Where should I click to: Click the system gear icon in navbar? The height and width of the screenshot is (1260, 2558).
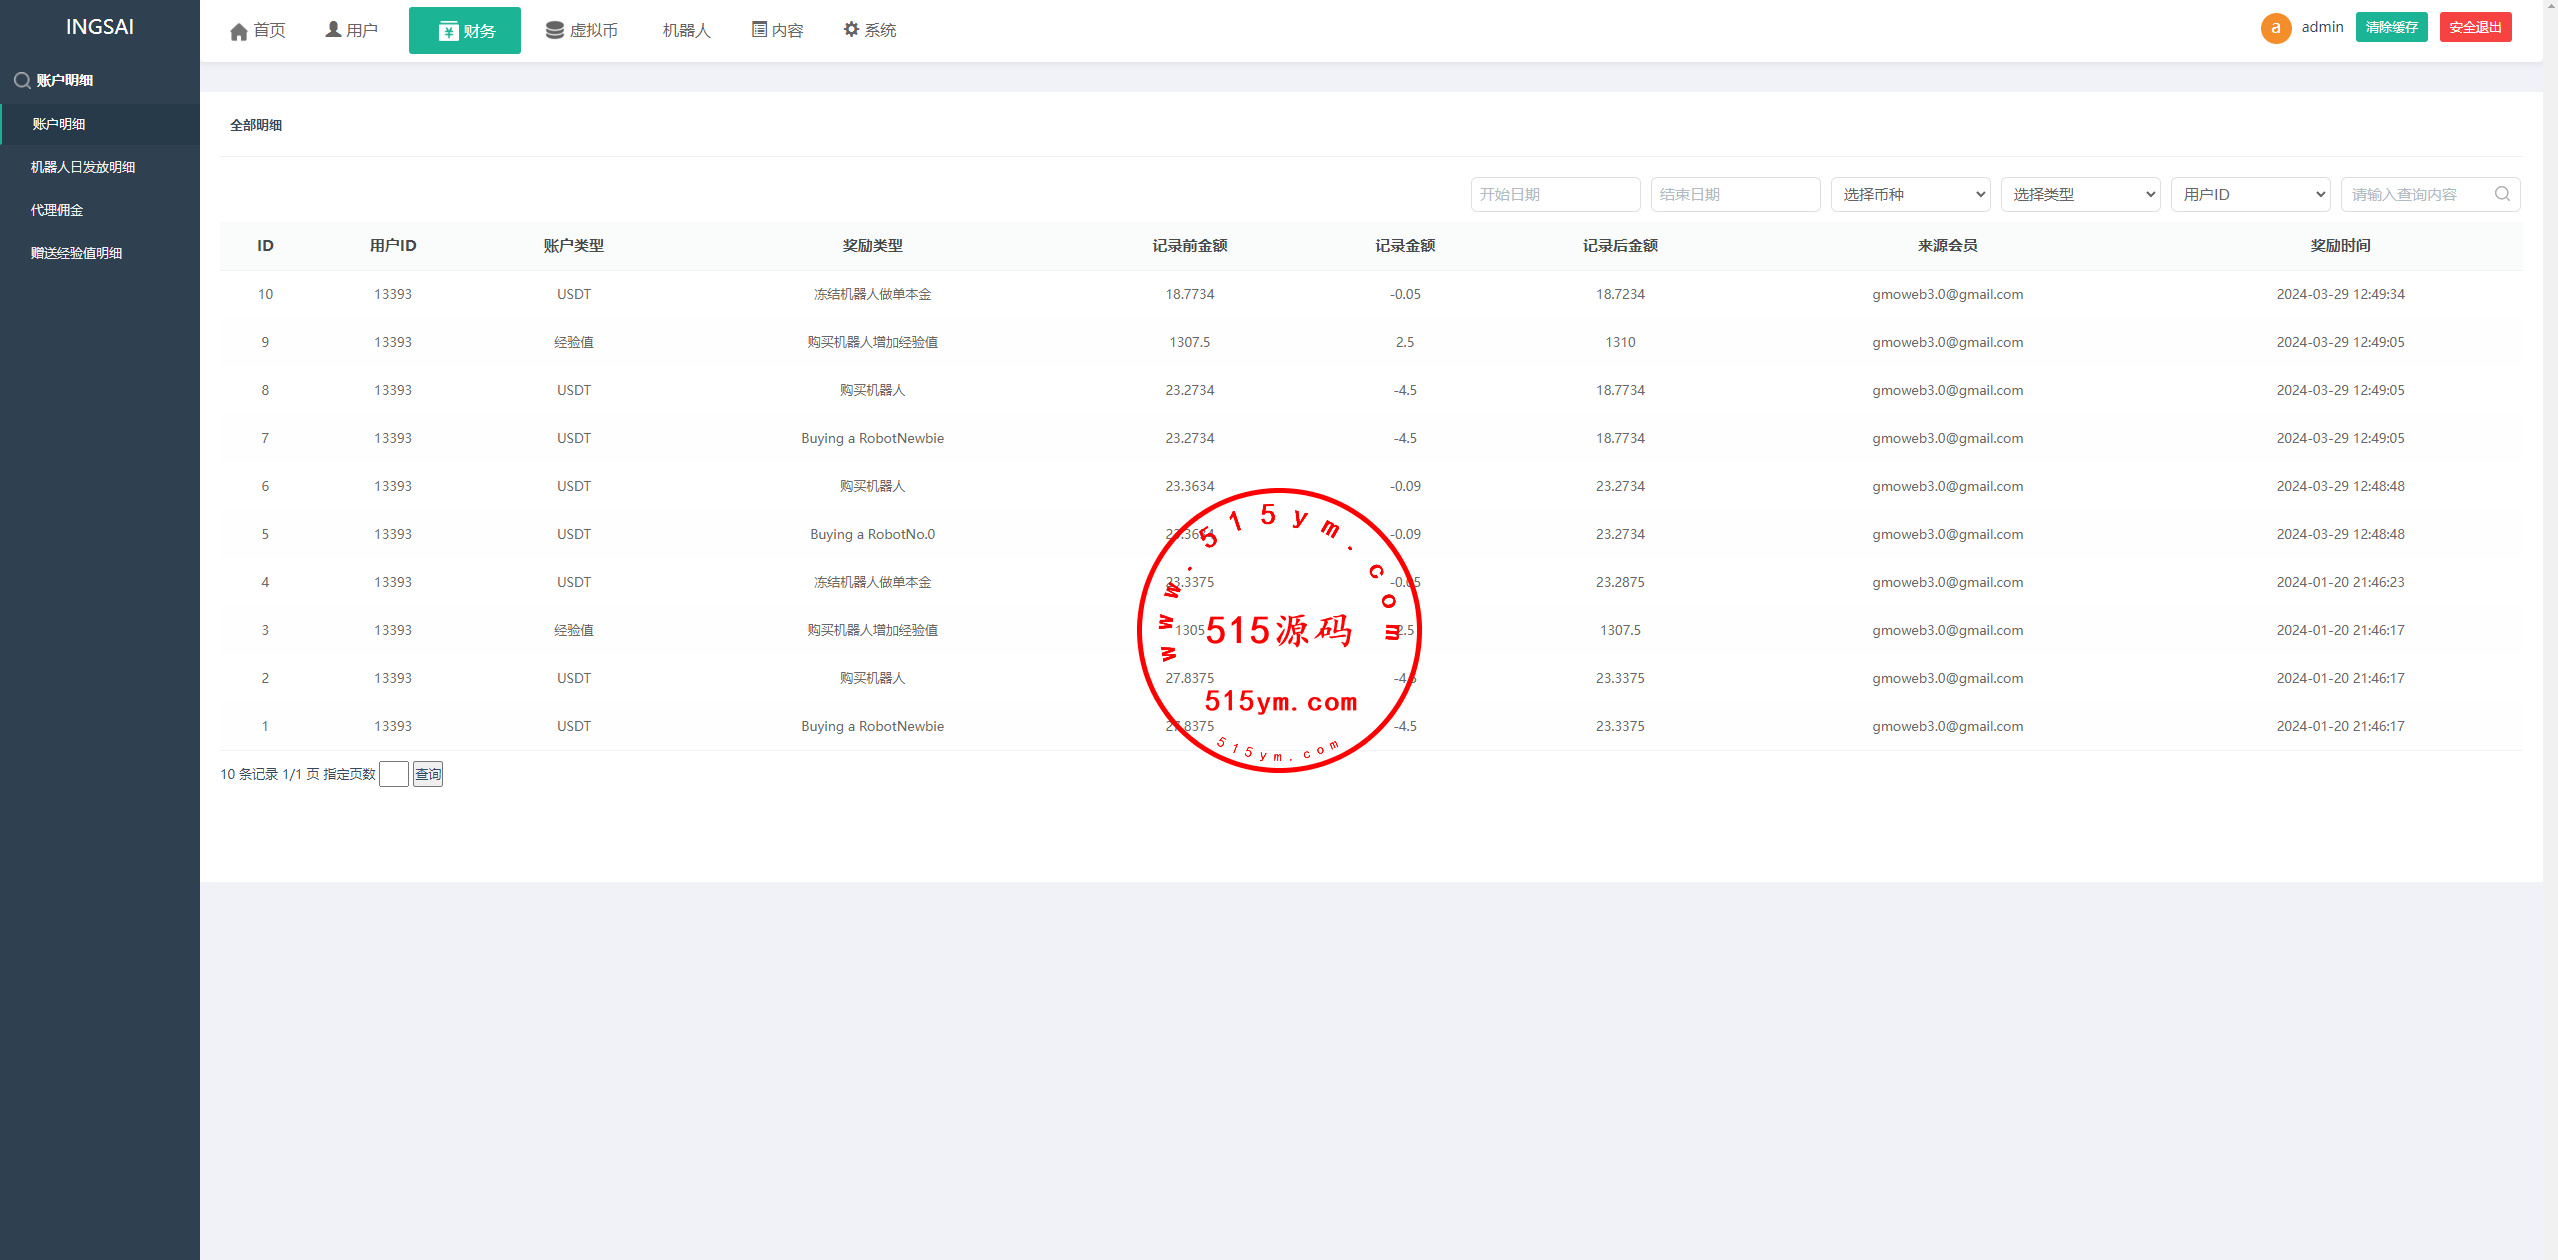pyautogui.click(x=851, y=30)
